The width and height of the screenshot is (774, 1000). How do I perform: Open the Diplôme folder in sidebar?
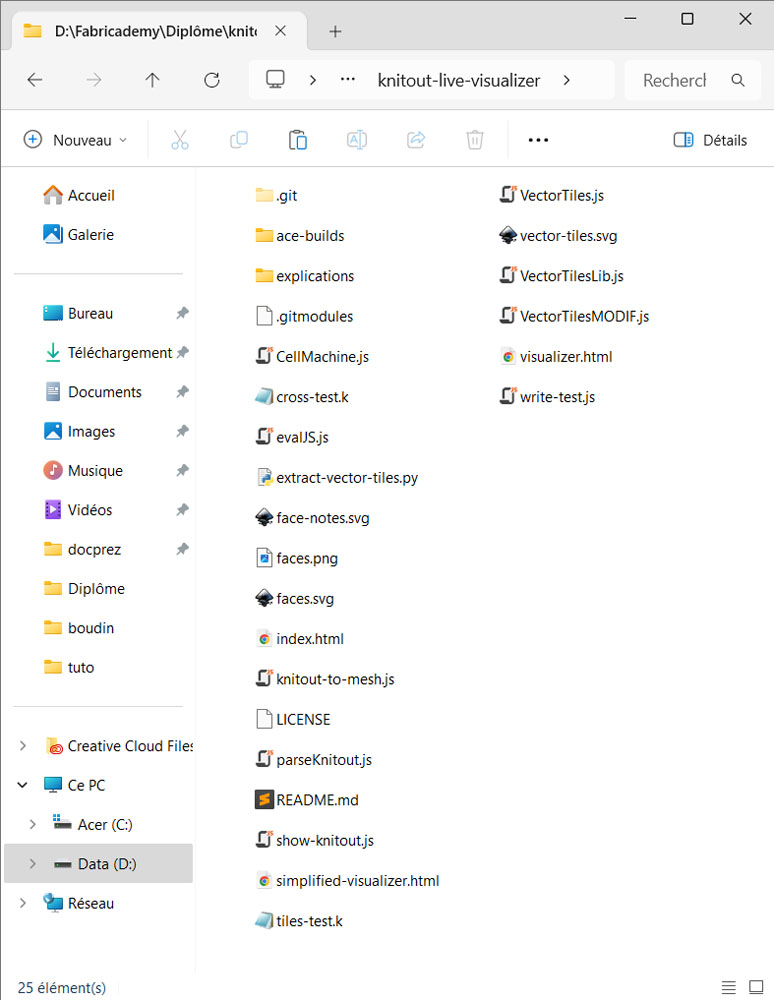click(x=84, y=589)
